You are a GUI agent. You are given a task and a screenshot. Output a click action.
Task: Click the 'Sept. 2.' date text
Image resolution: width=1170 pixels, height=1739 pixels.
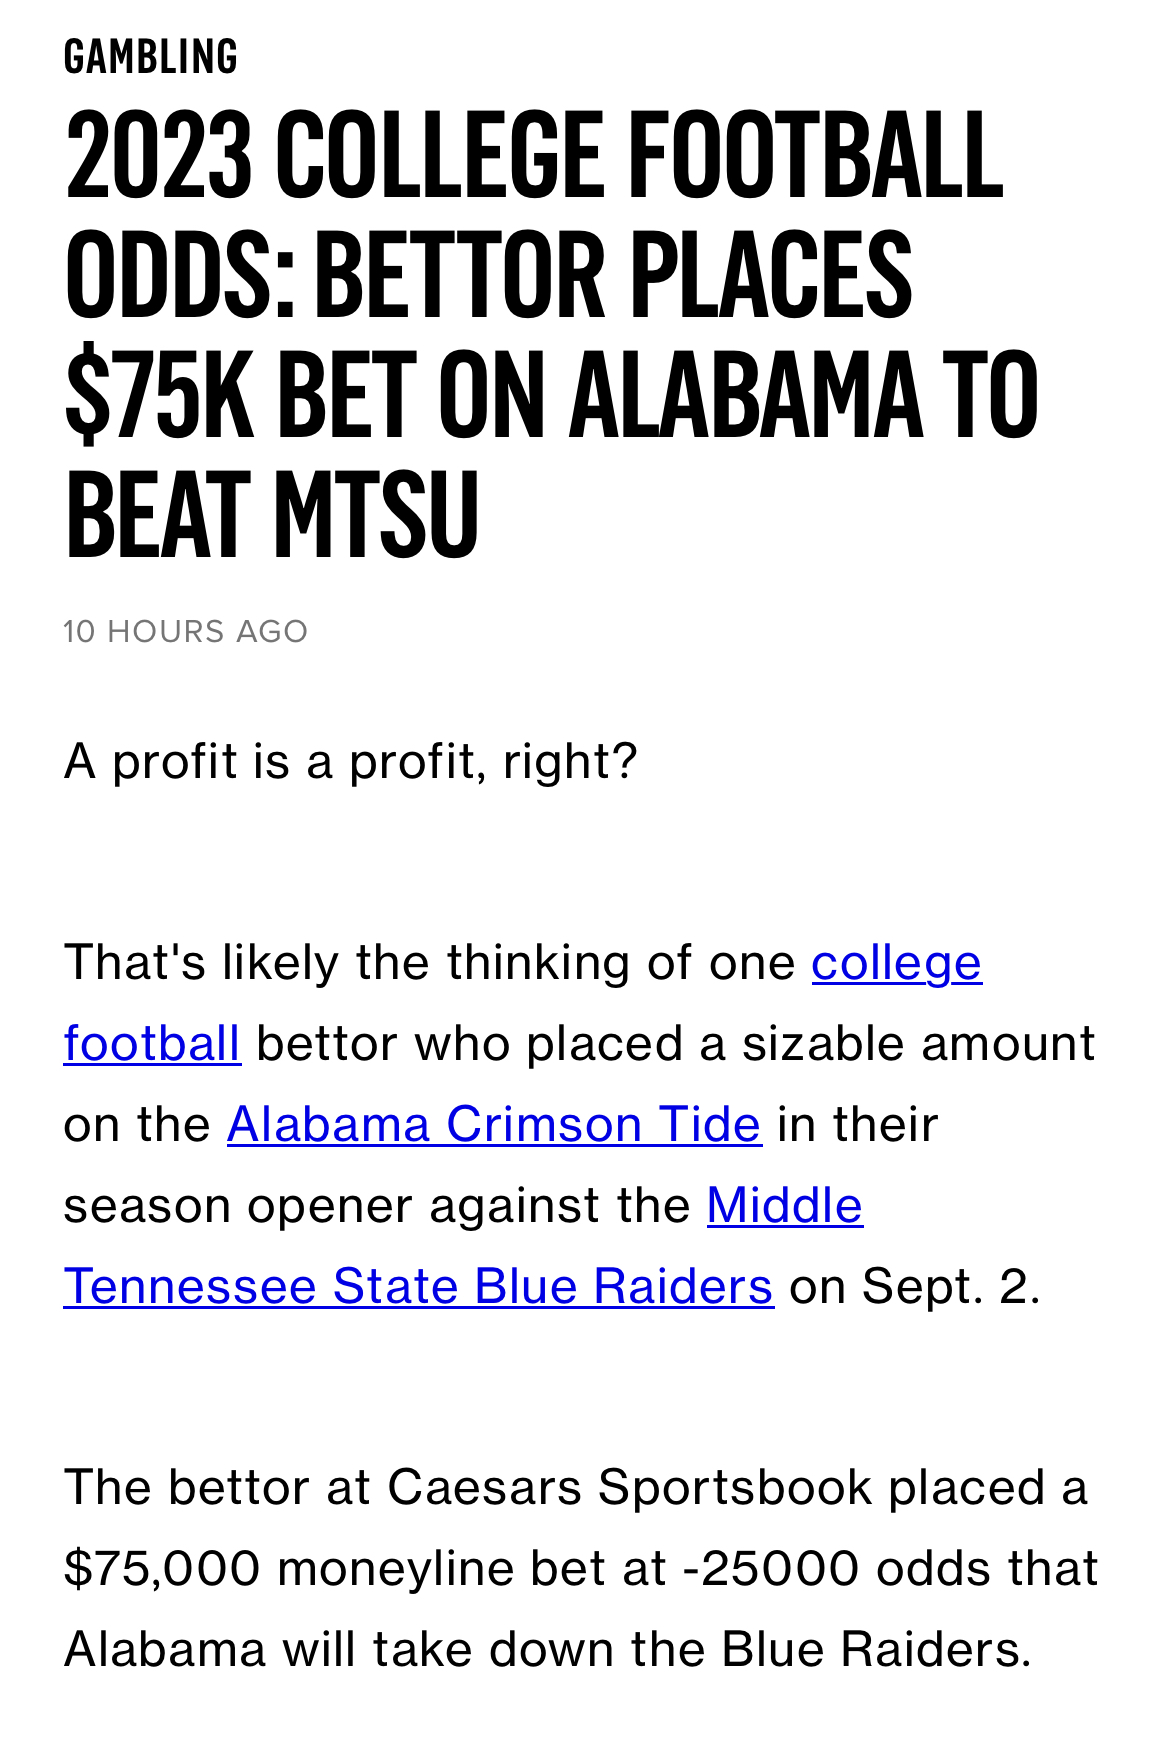[951, 1287]
